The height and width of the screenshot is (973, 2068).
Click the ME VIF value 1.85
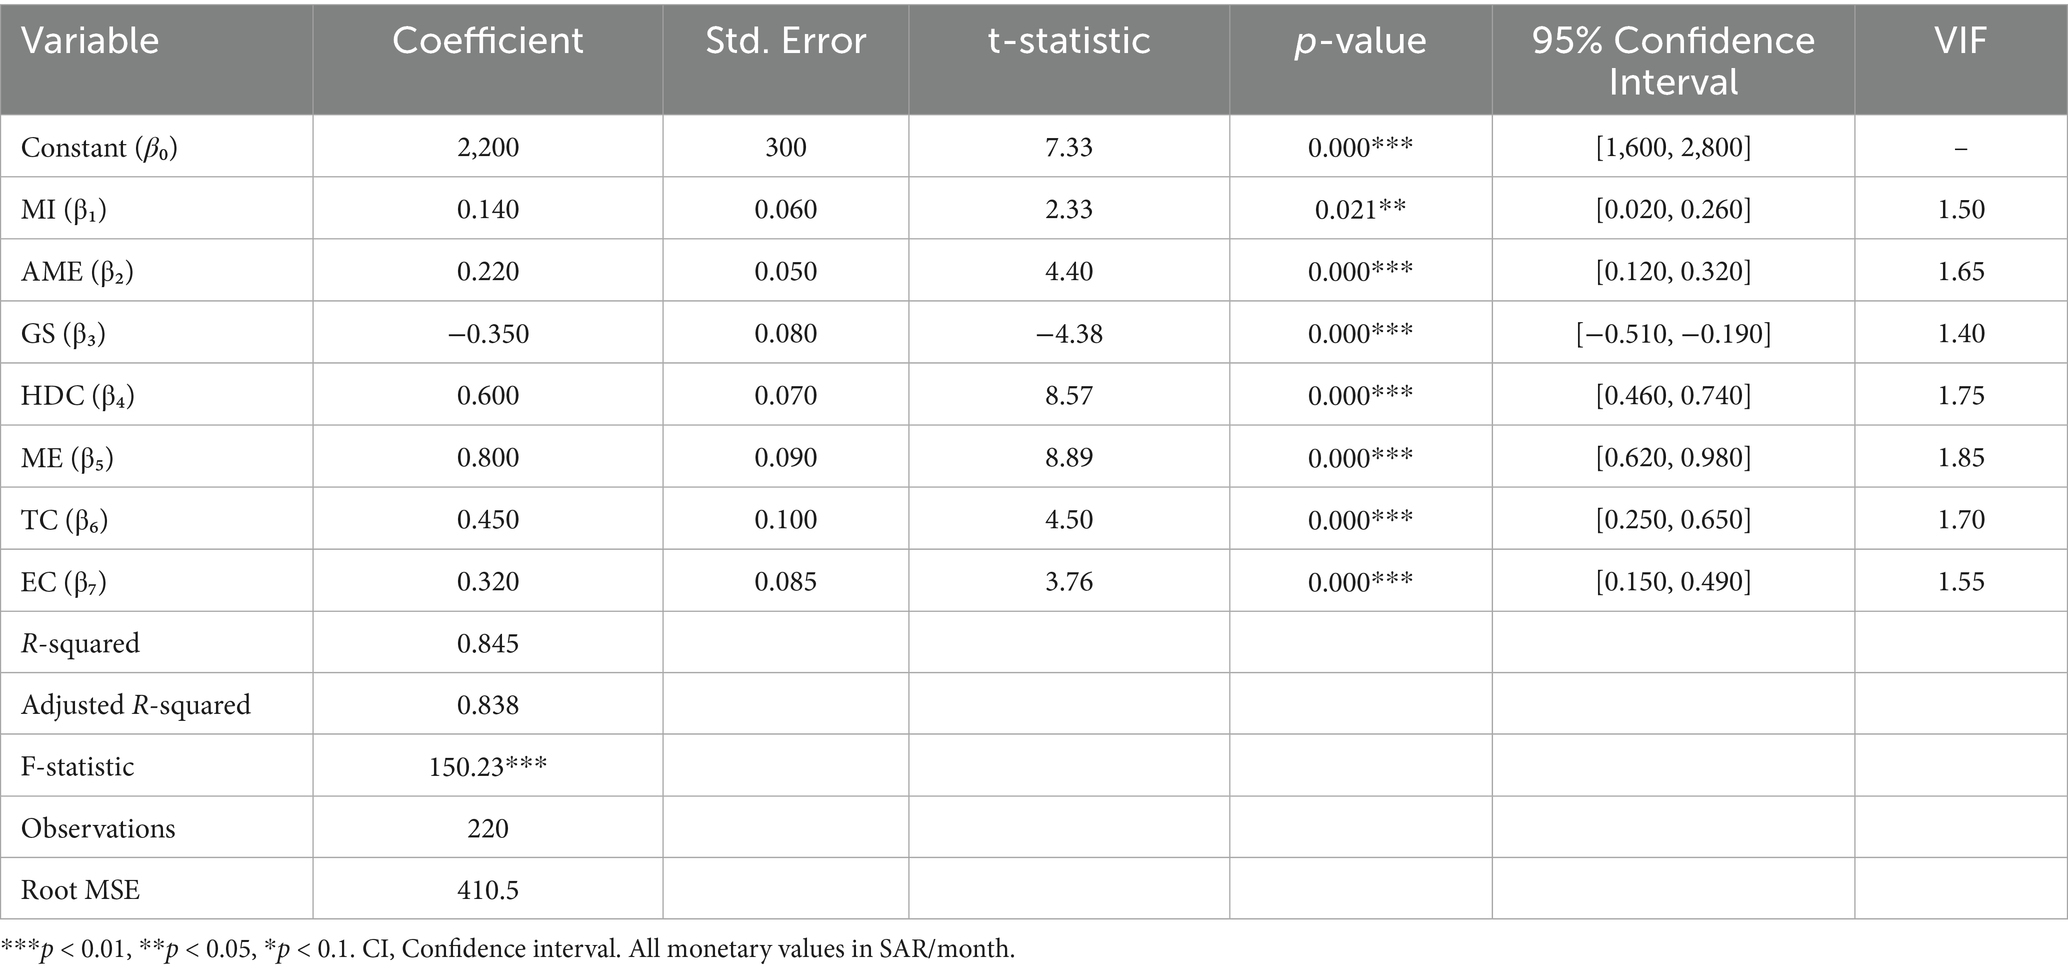pos(1960,458)
